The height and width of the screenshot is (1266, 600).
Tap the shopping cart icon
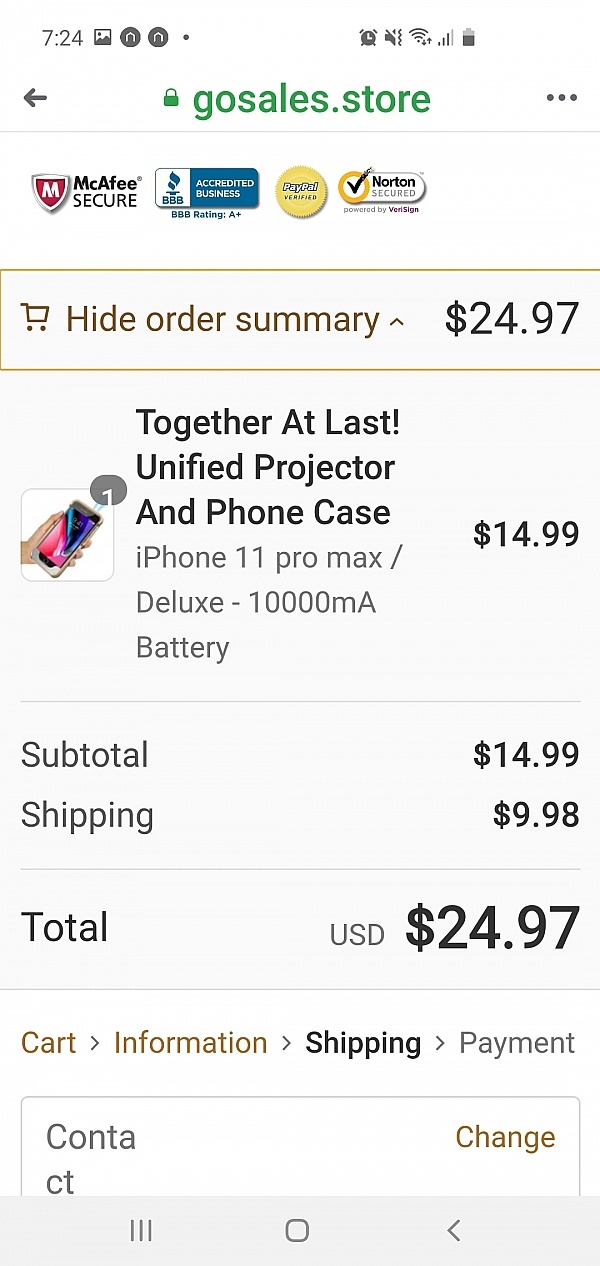[x=35, y=319]
